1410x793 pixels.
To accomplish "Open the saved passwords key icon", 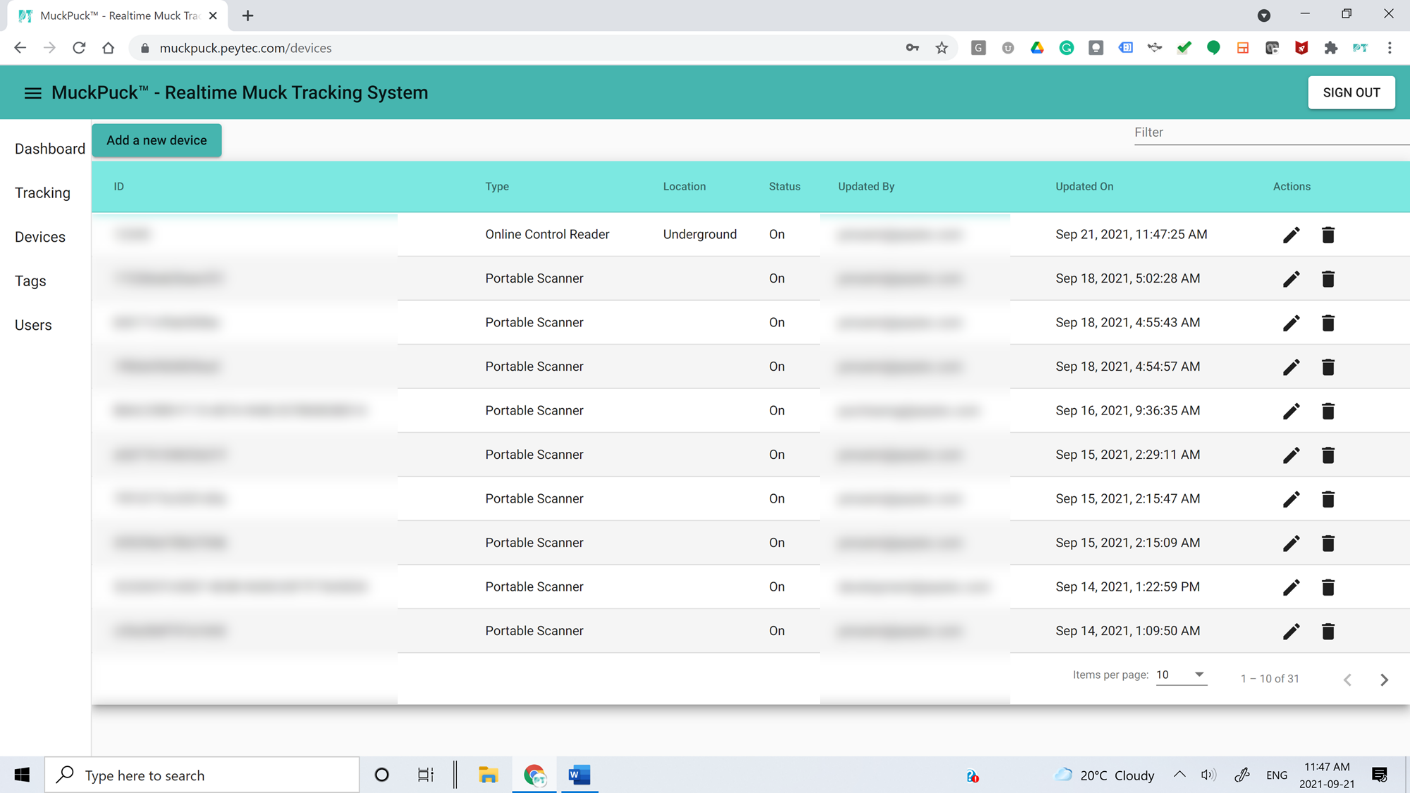I will pos(912,48).
